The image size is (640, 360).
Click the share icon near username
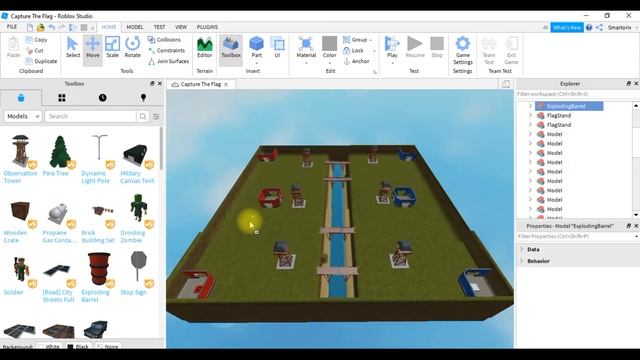point(599,27)
